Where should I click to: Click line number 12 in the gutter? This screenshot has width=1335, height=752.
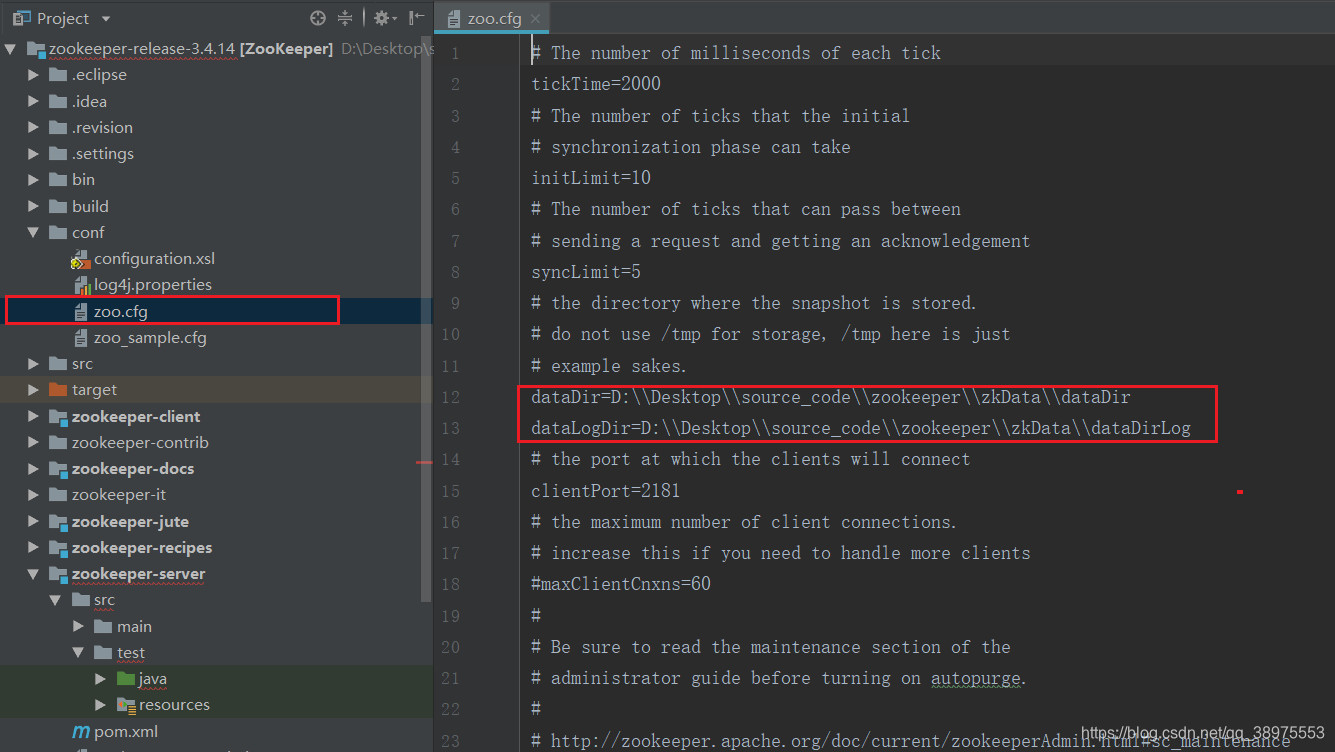(450, 397)
